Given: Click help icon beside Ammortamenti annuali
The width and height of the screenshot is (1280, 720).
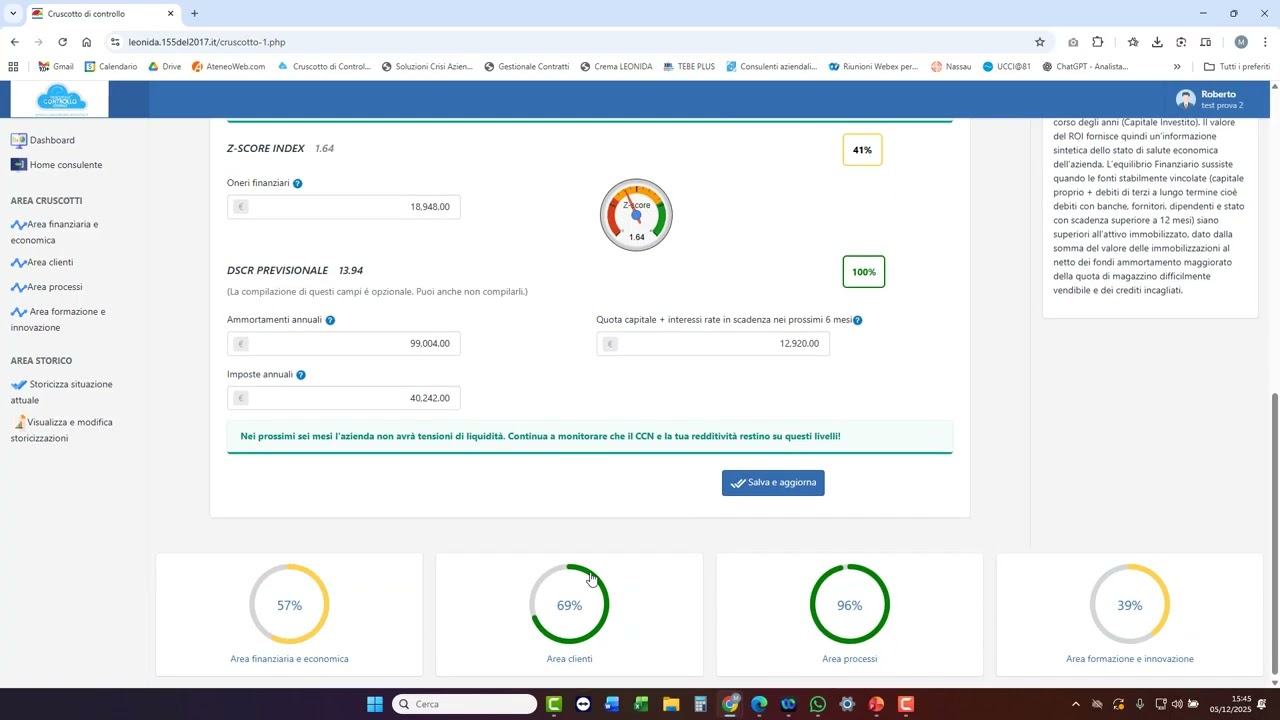Looking at the screenshot, I should (330, 321).
